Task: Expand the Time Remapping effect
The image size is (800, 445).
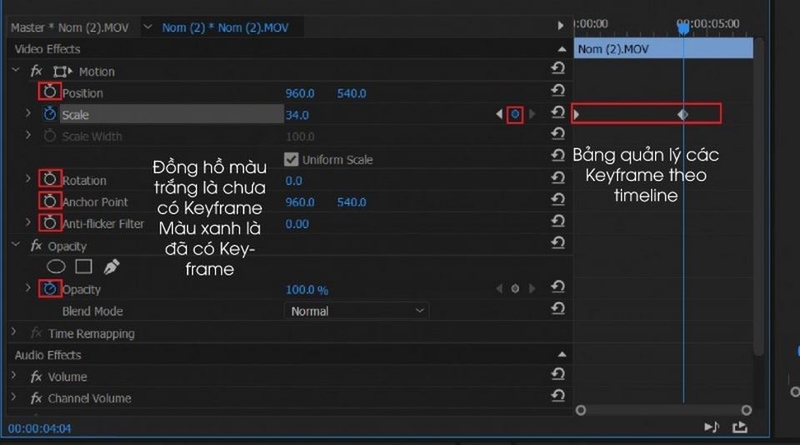Action: [x=14, y=333]
